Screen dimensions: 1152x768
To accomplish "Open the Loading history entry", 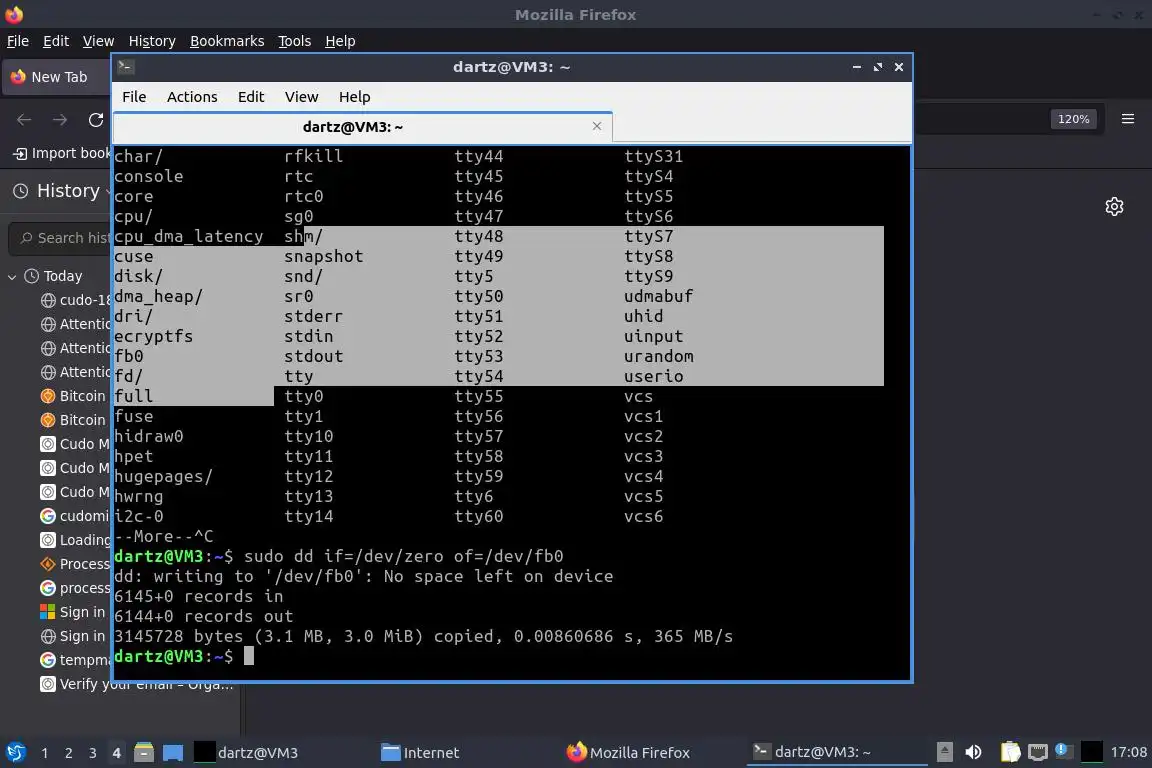I will [75, 540].
